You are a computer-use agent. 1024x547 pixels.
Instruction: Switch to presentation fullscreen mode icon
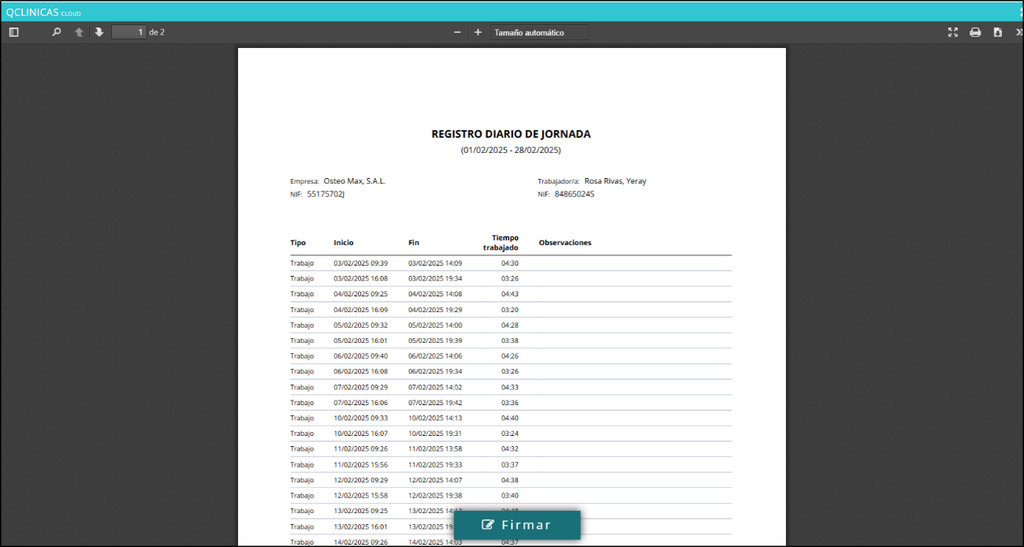tap(953, 32)
